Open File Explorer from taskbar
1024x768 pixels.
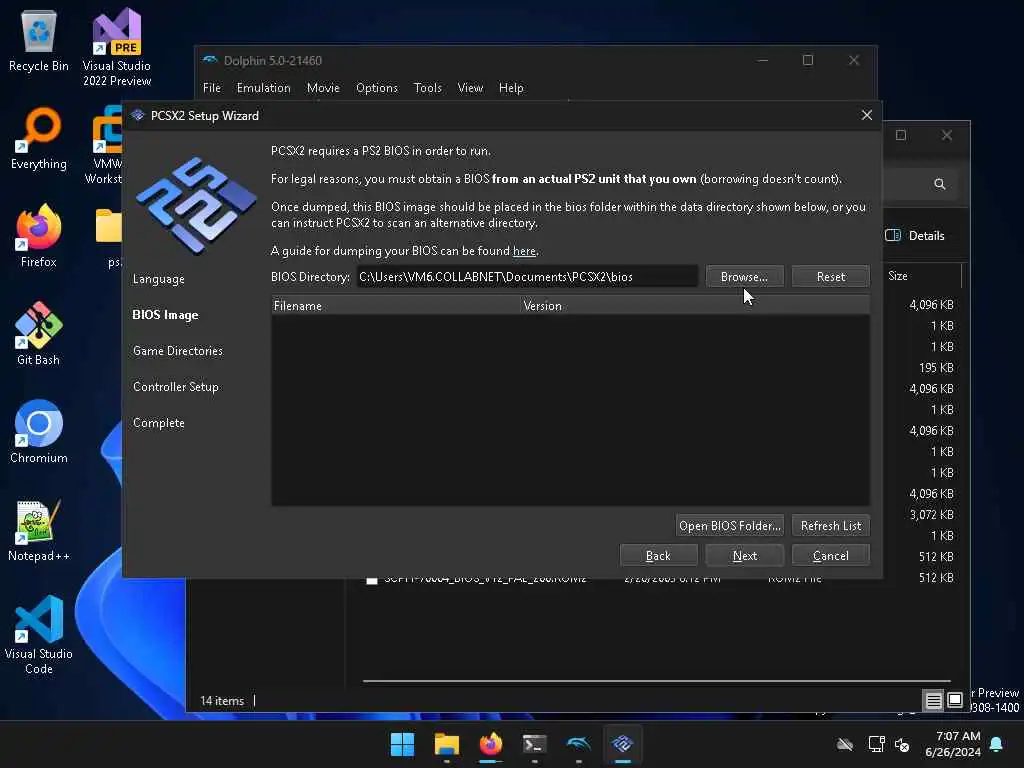click(447, 744)
